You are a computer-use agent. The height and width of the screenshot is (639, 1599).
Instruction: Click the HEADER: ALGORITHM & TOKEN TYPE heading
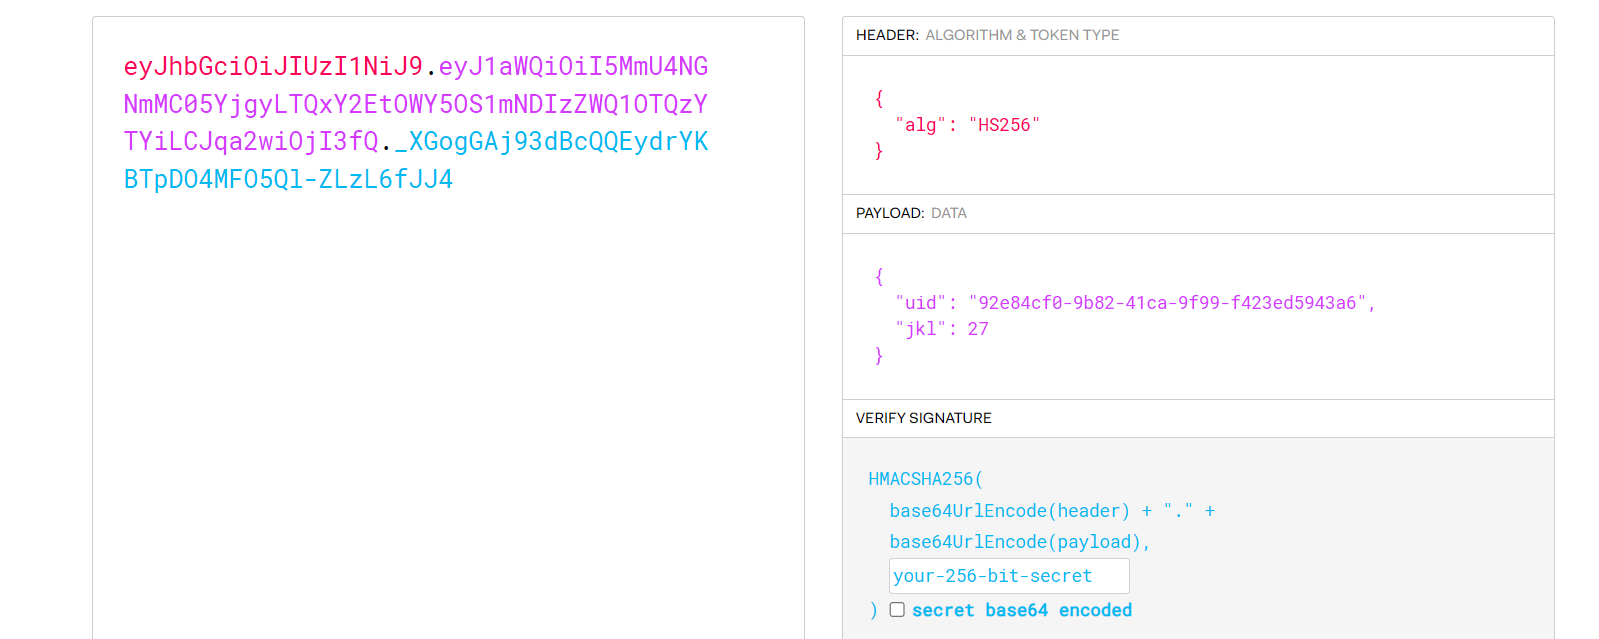coord(987,35)
